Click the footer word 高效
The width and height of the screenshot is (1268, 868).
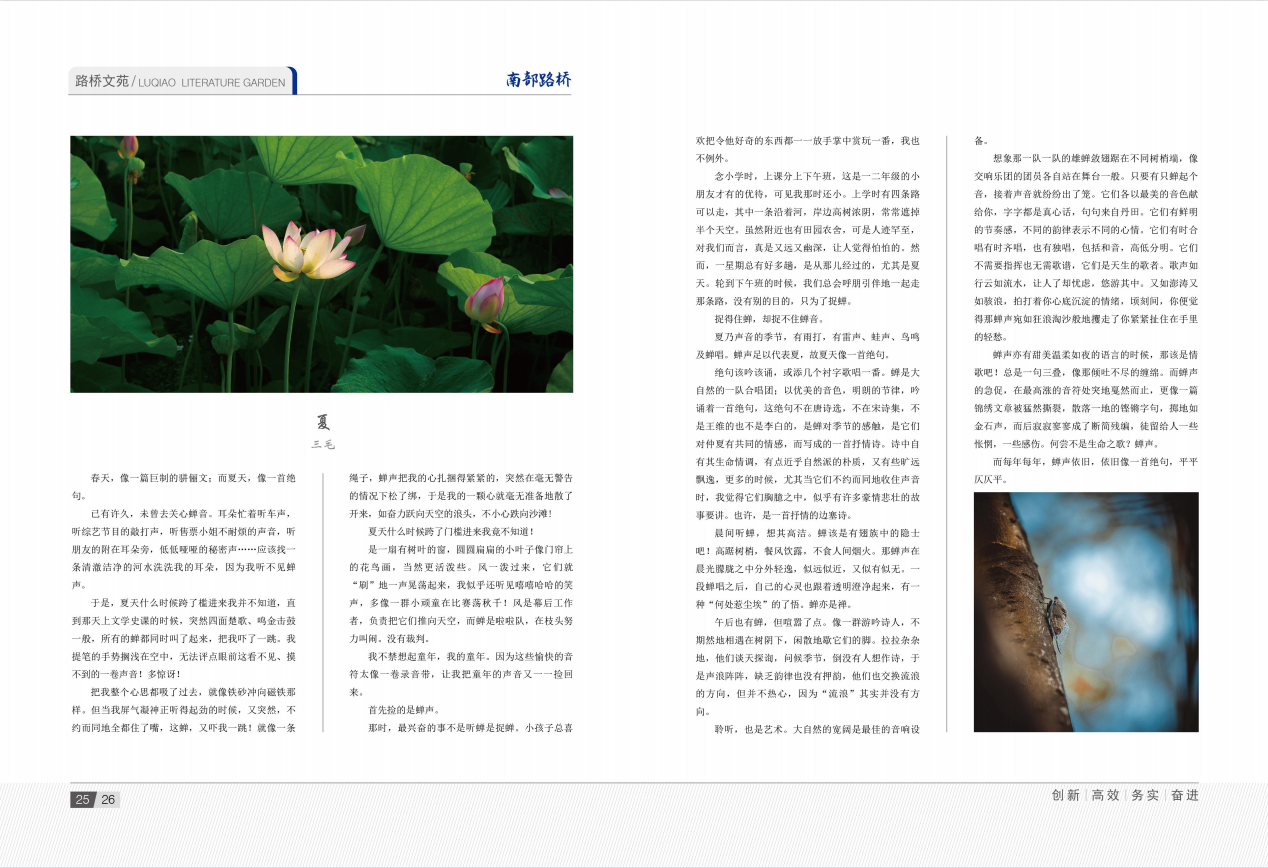(1105, 796)
